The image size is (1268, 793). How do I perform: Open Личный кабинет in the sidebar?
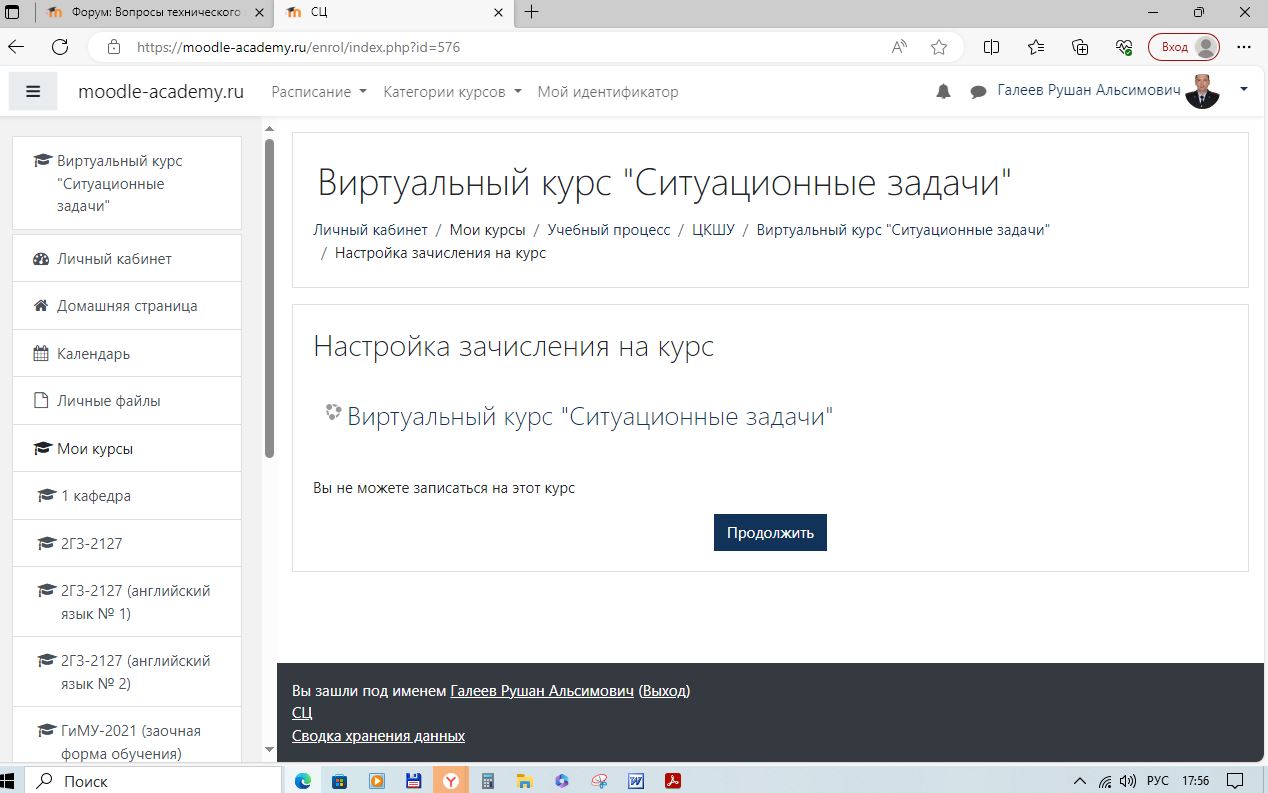[x=114, y=259]
